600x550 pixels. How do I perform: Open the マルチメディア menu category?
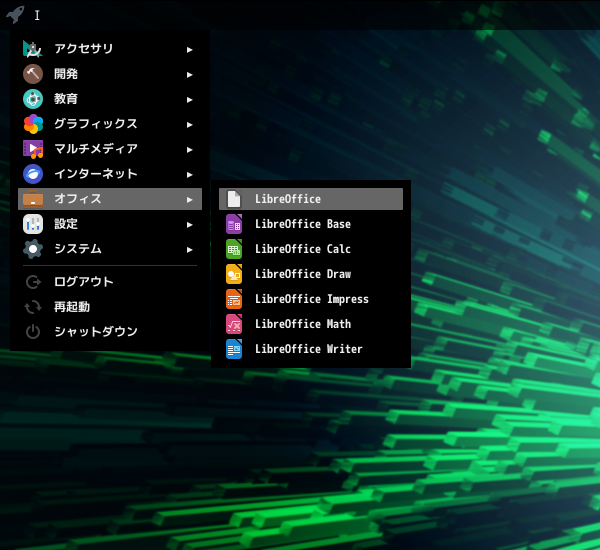pyautogui.click(x=110, y=149)
